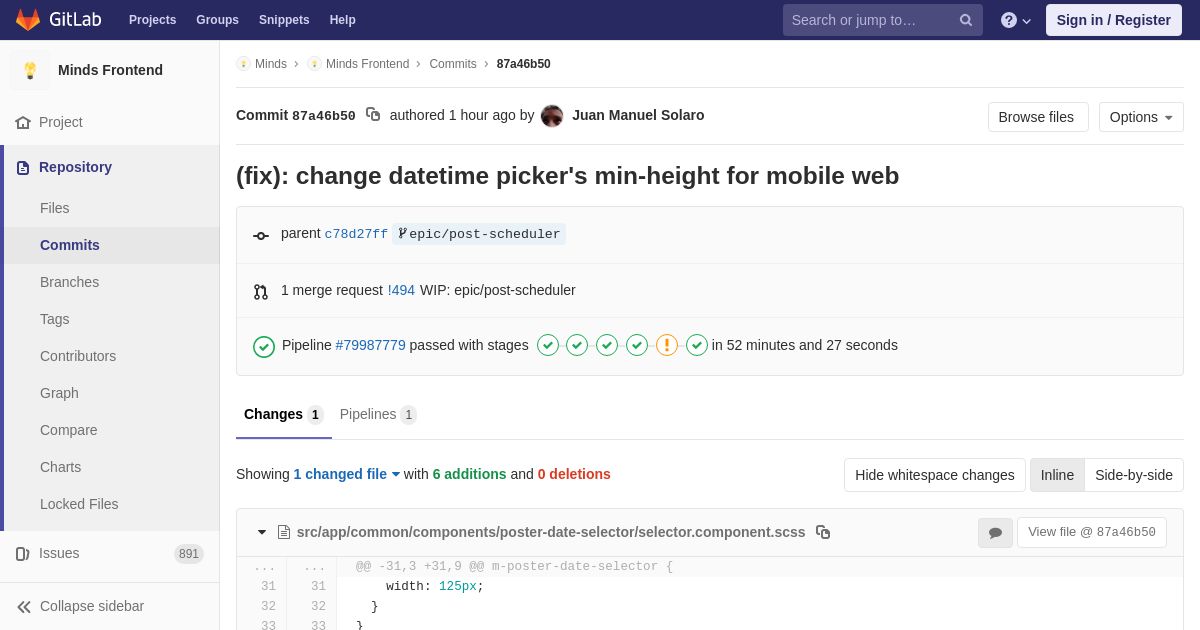The image size is (1200, 630).
Task: Open the Help question mark menu
Action: 1015,20
